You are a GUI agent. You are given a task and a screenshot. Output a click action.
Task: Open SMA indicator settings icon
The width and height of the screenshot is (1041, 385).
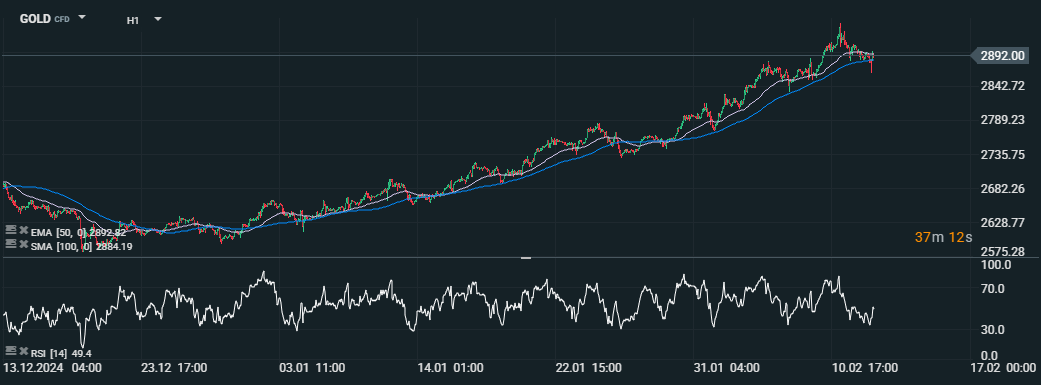10,244
